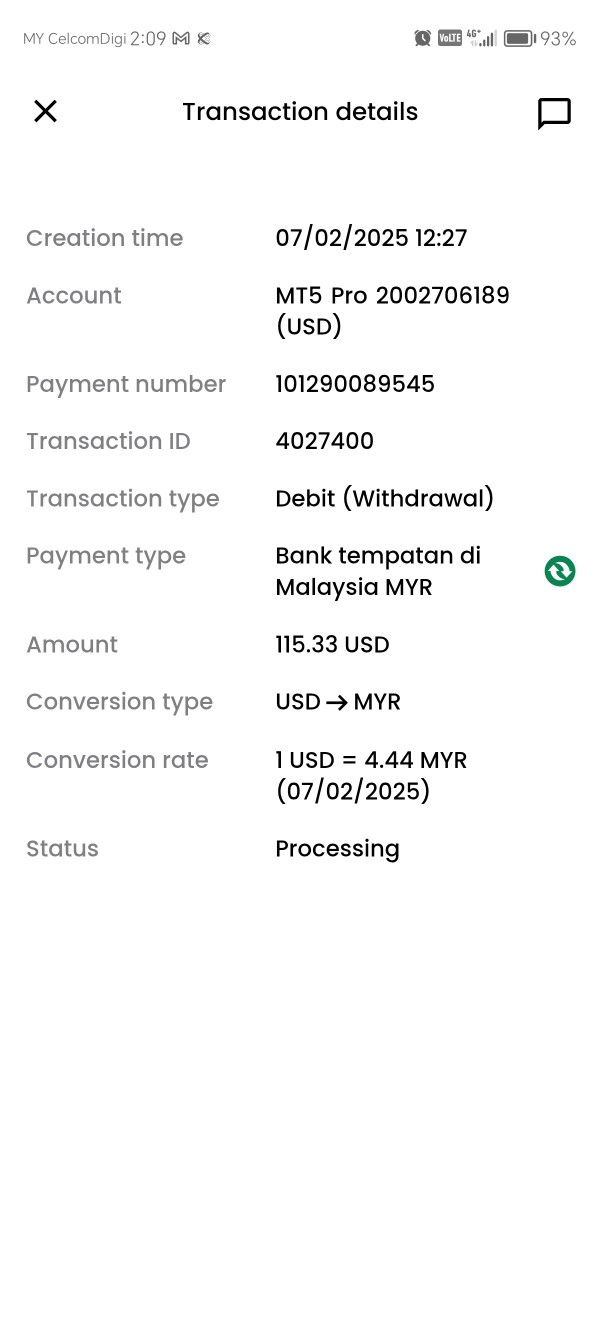Tap the 2:09 clock in status bar

(x=148, y=38)
